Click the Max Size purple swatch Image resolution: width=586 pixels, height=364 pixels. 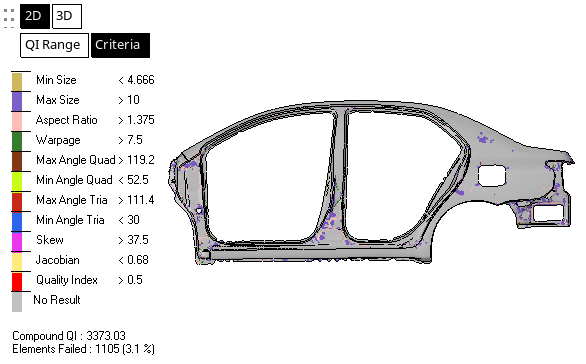tap(17, 101)
